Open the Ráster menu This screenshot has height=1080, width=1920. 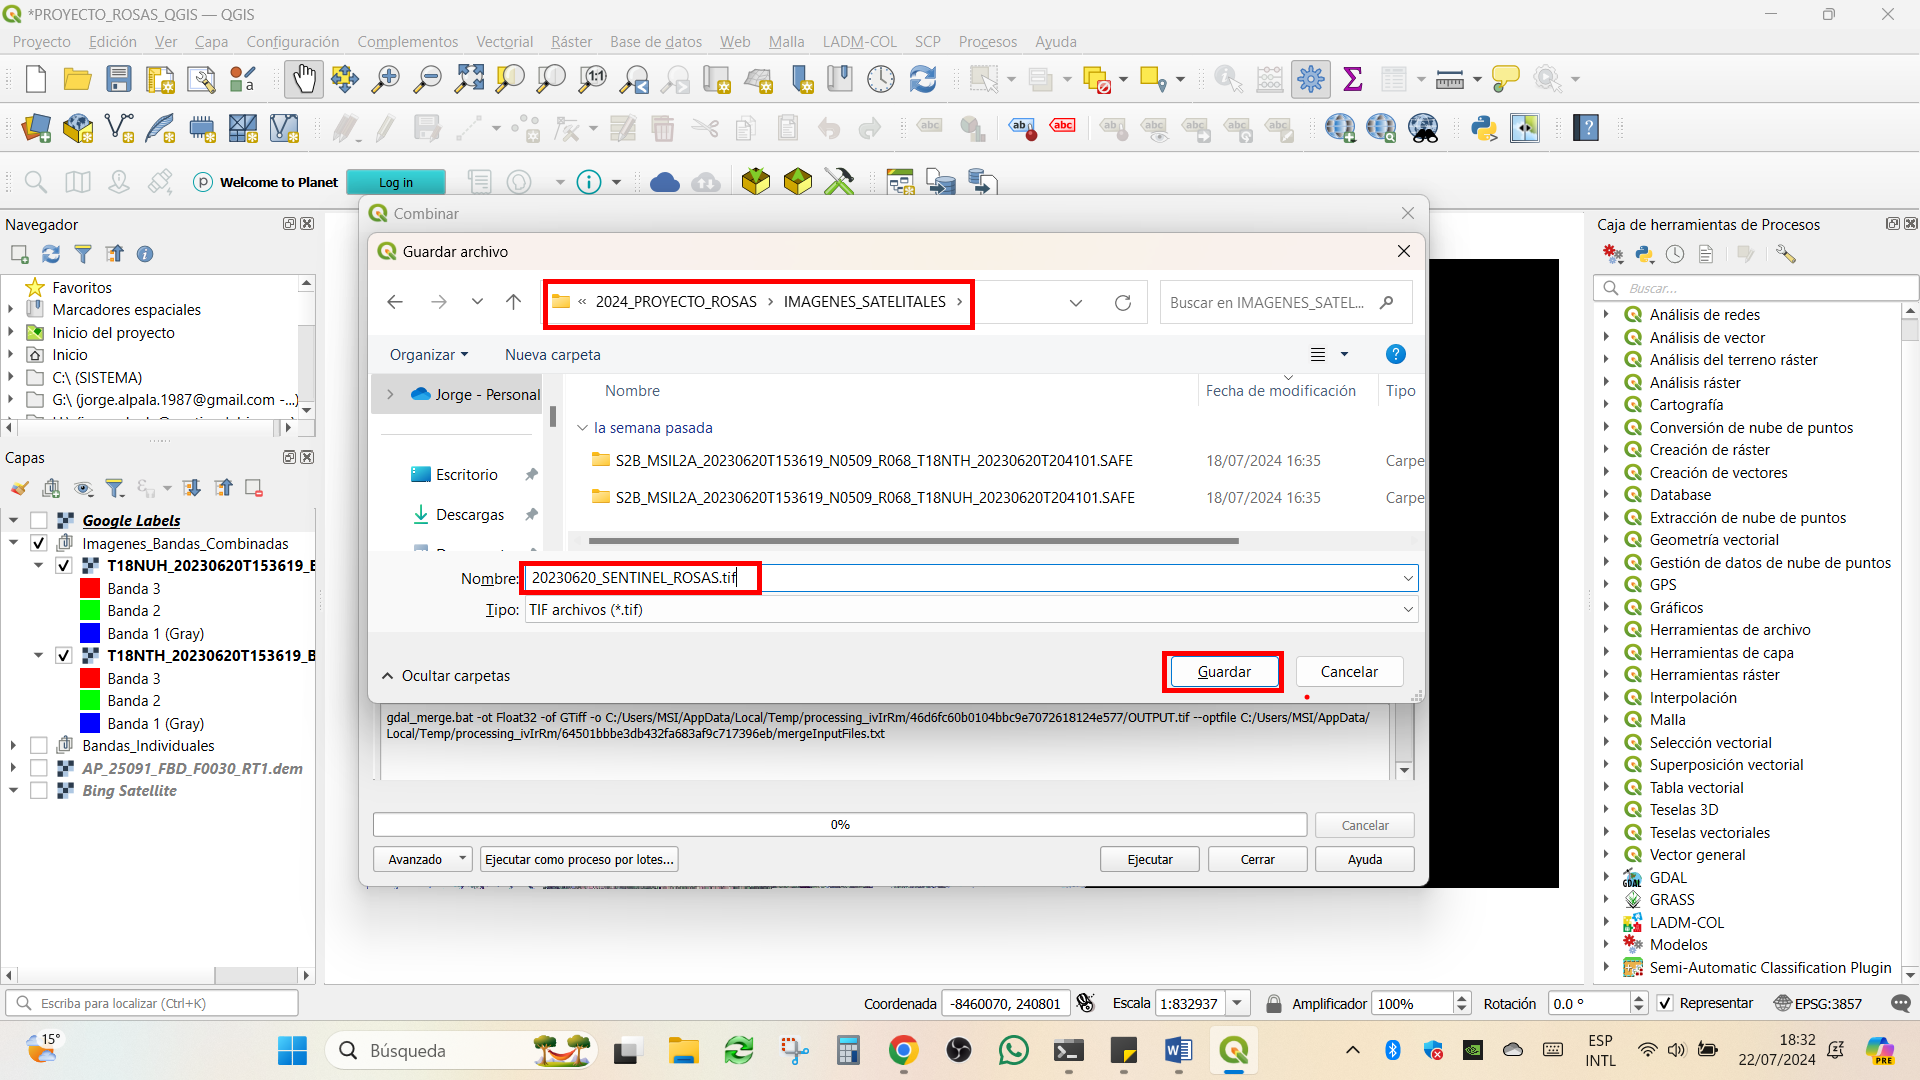click(571, 42)
